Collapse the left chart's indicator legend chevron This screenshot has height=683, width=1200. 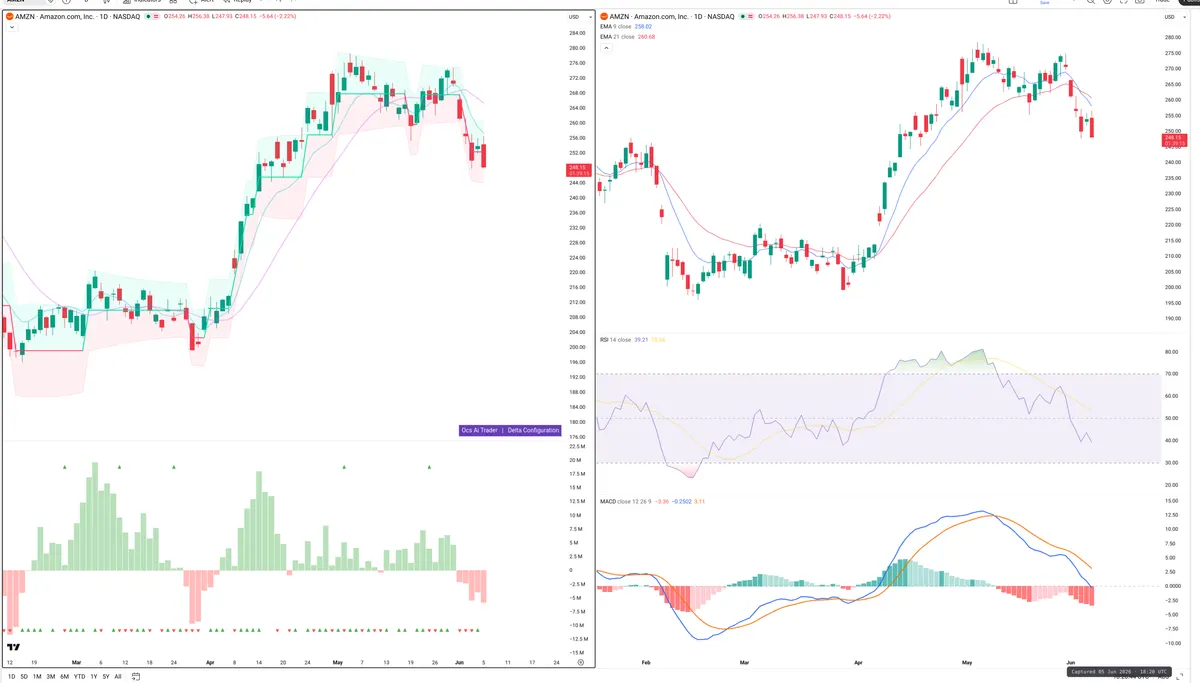click(x=12, y=27)
